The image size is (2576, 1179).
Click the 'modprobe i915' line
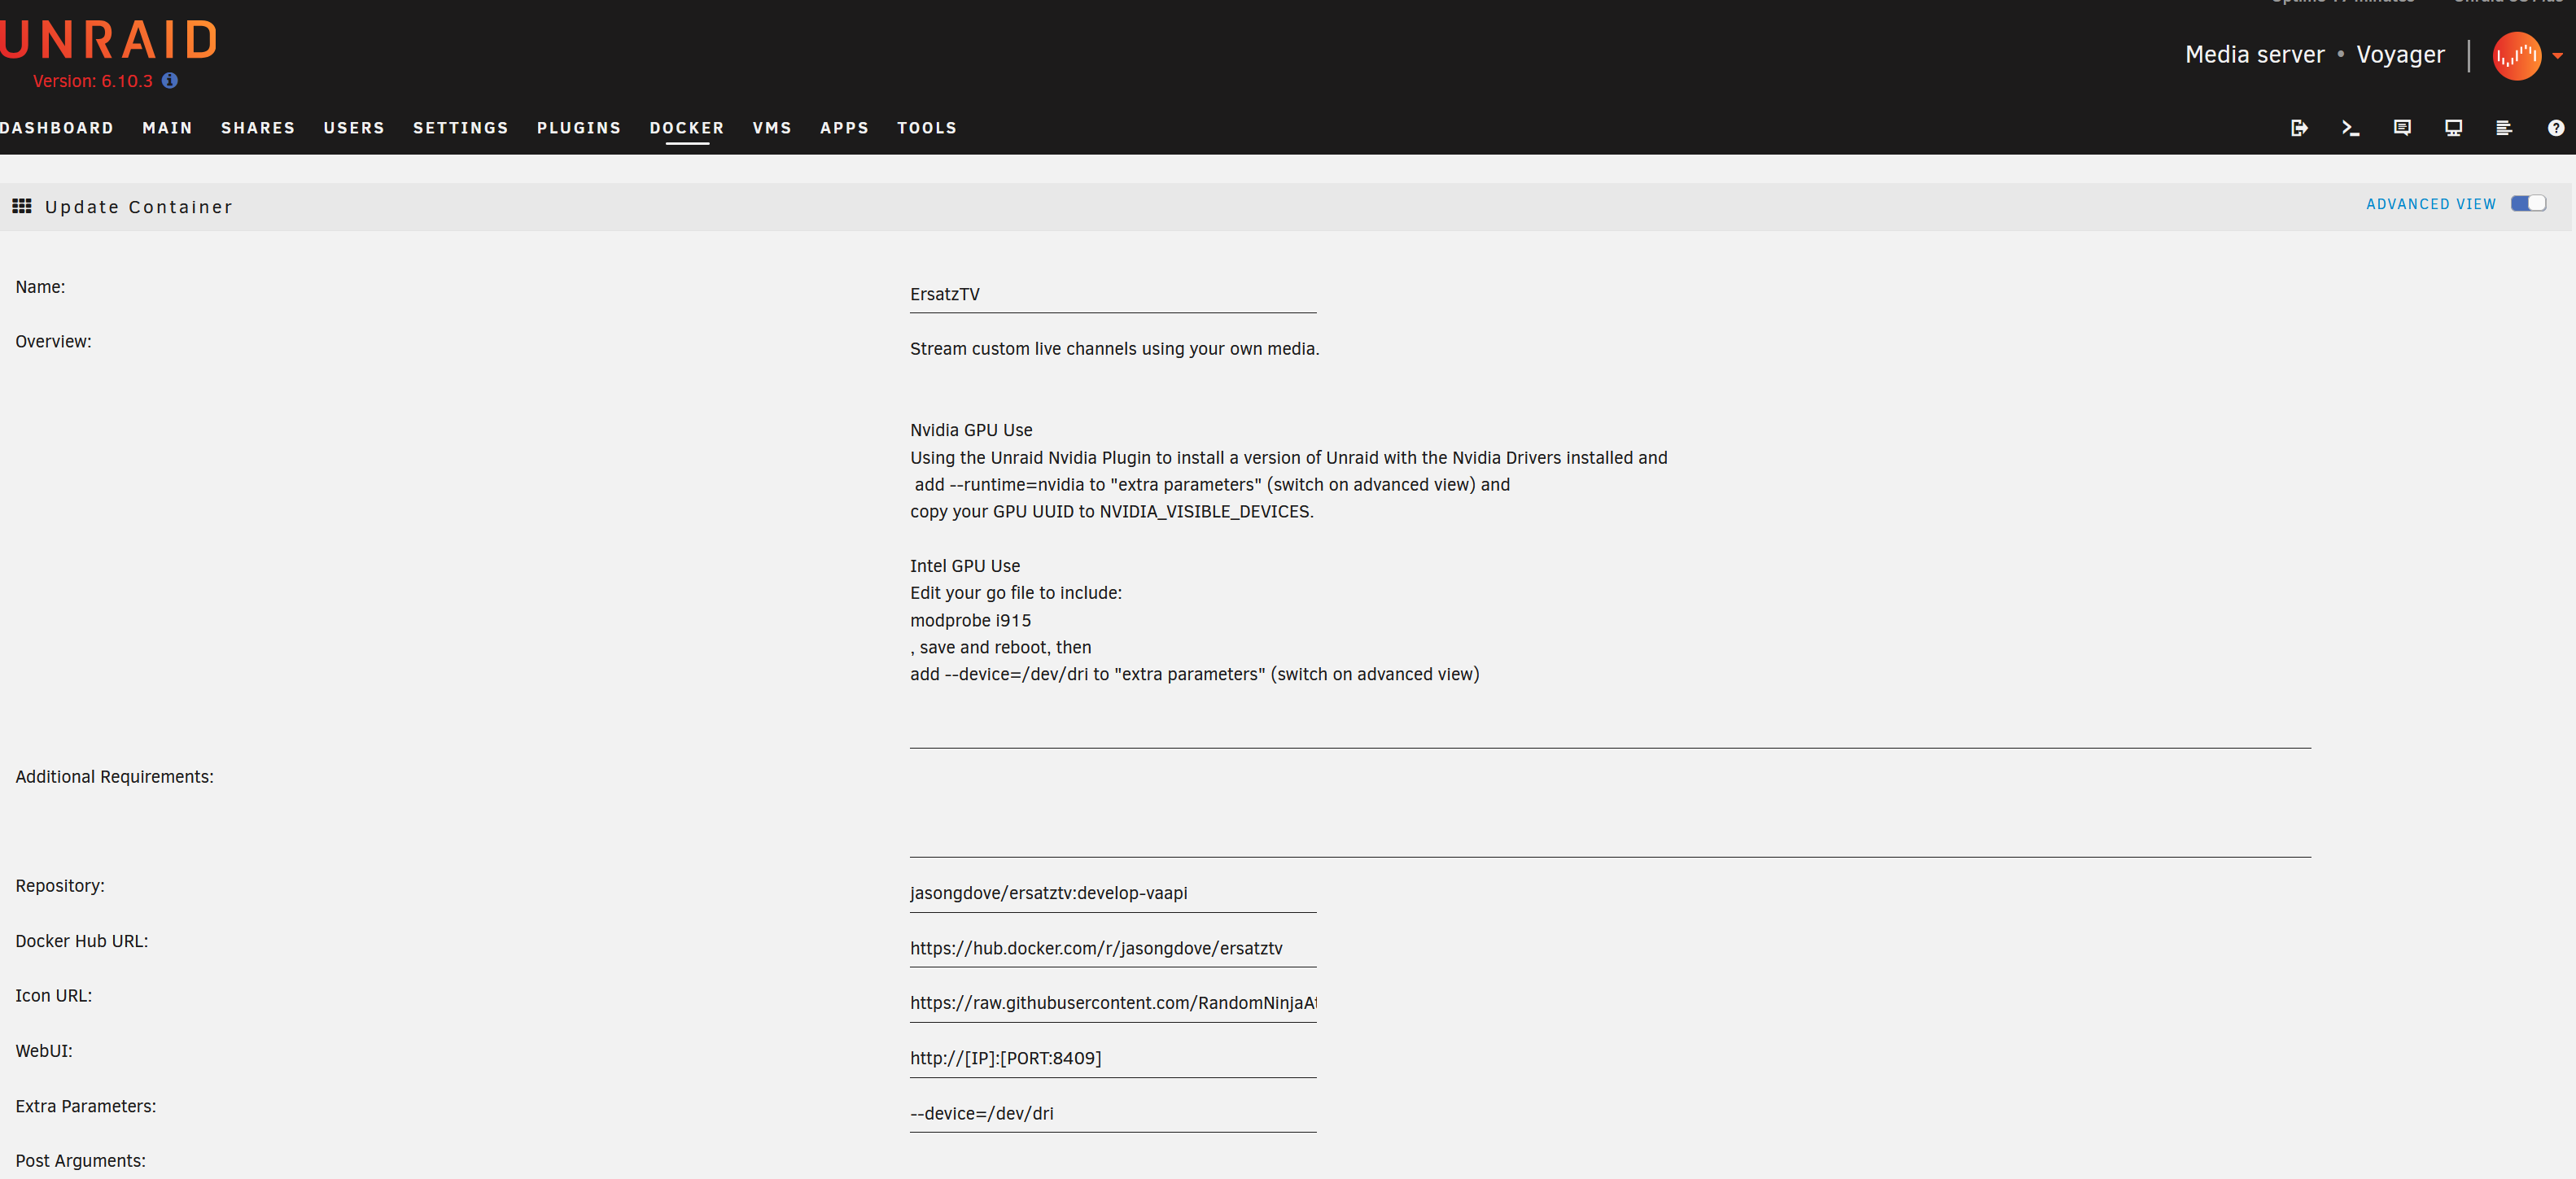970,621
